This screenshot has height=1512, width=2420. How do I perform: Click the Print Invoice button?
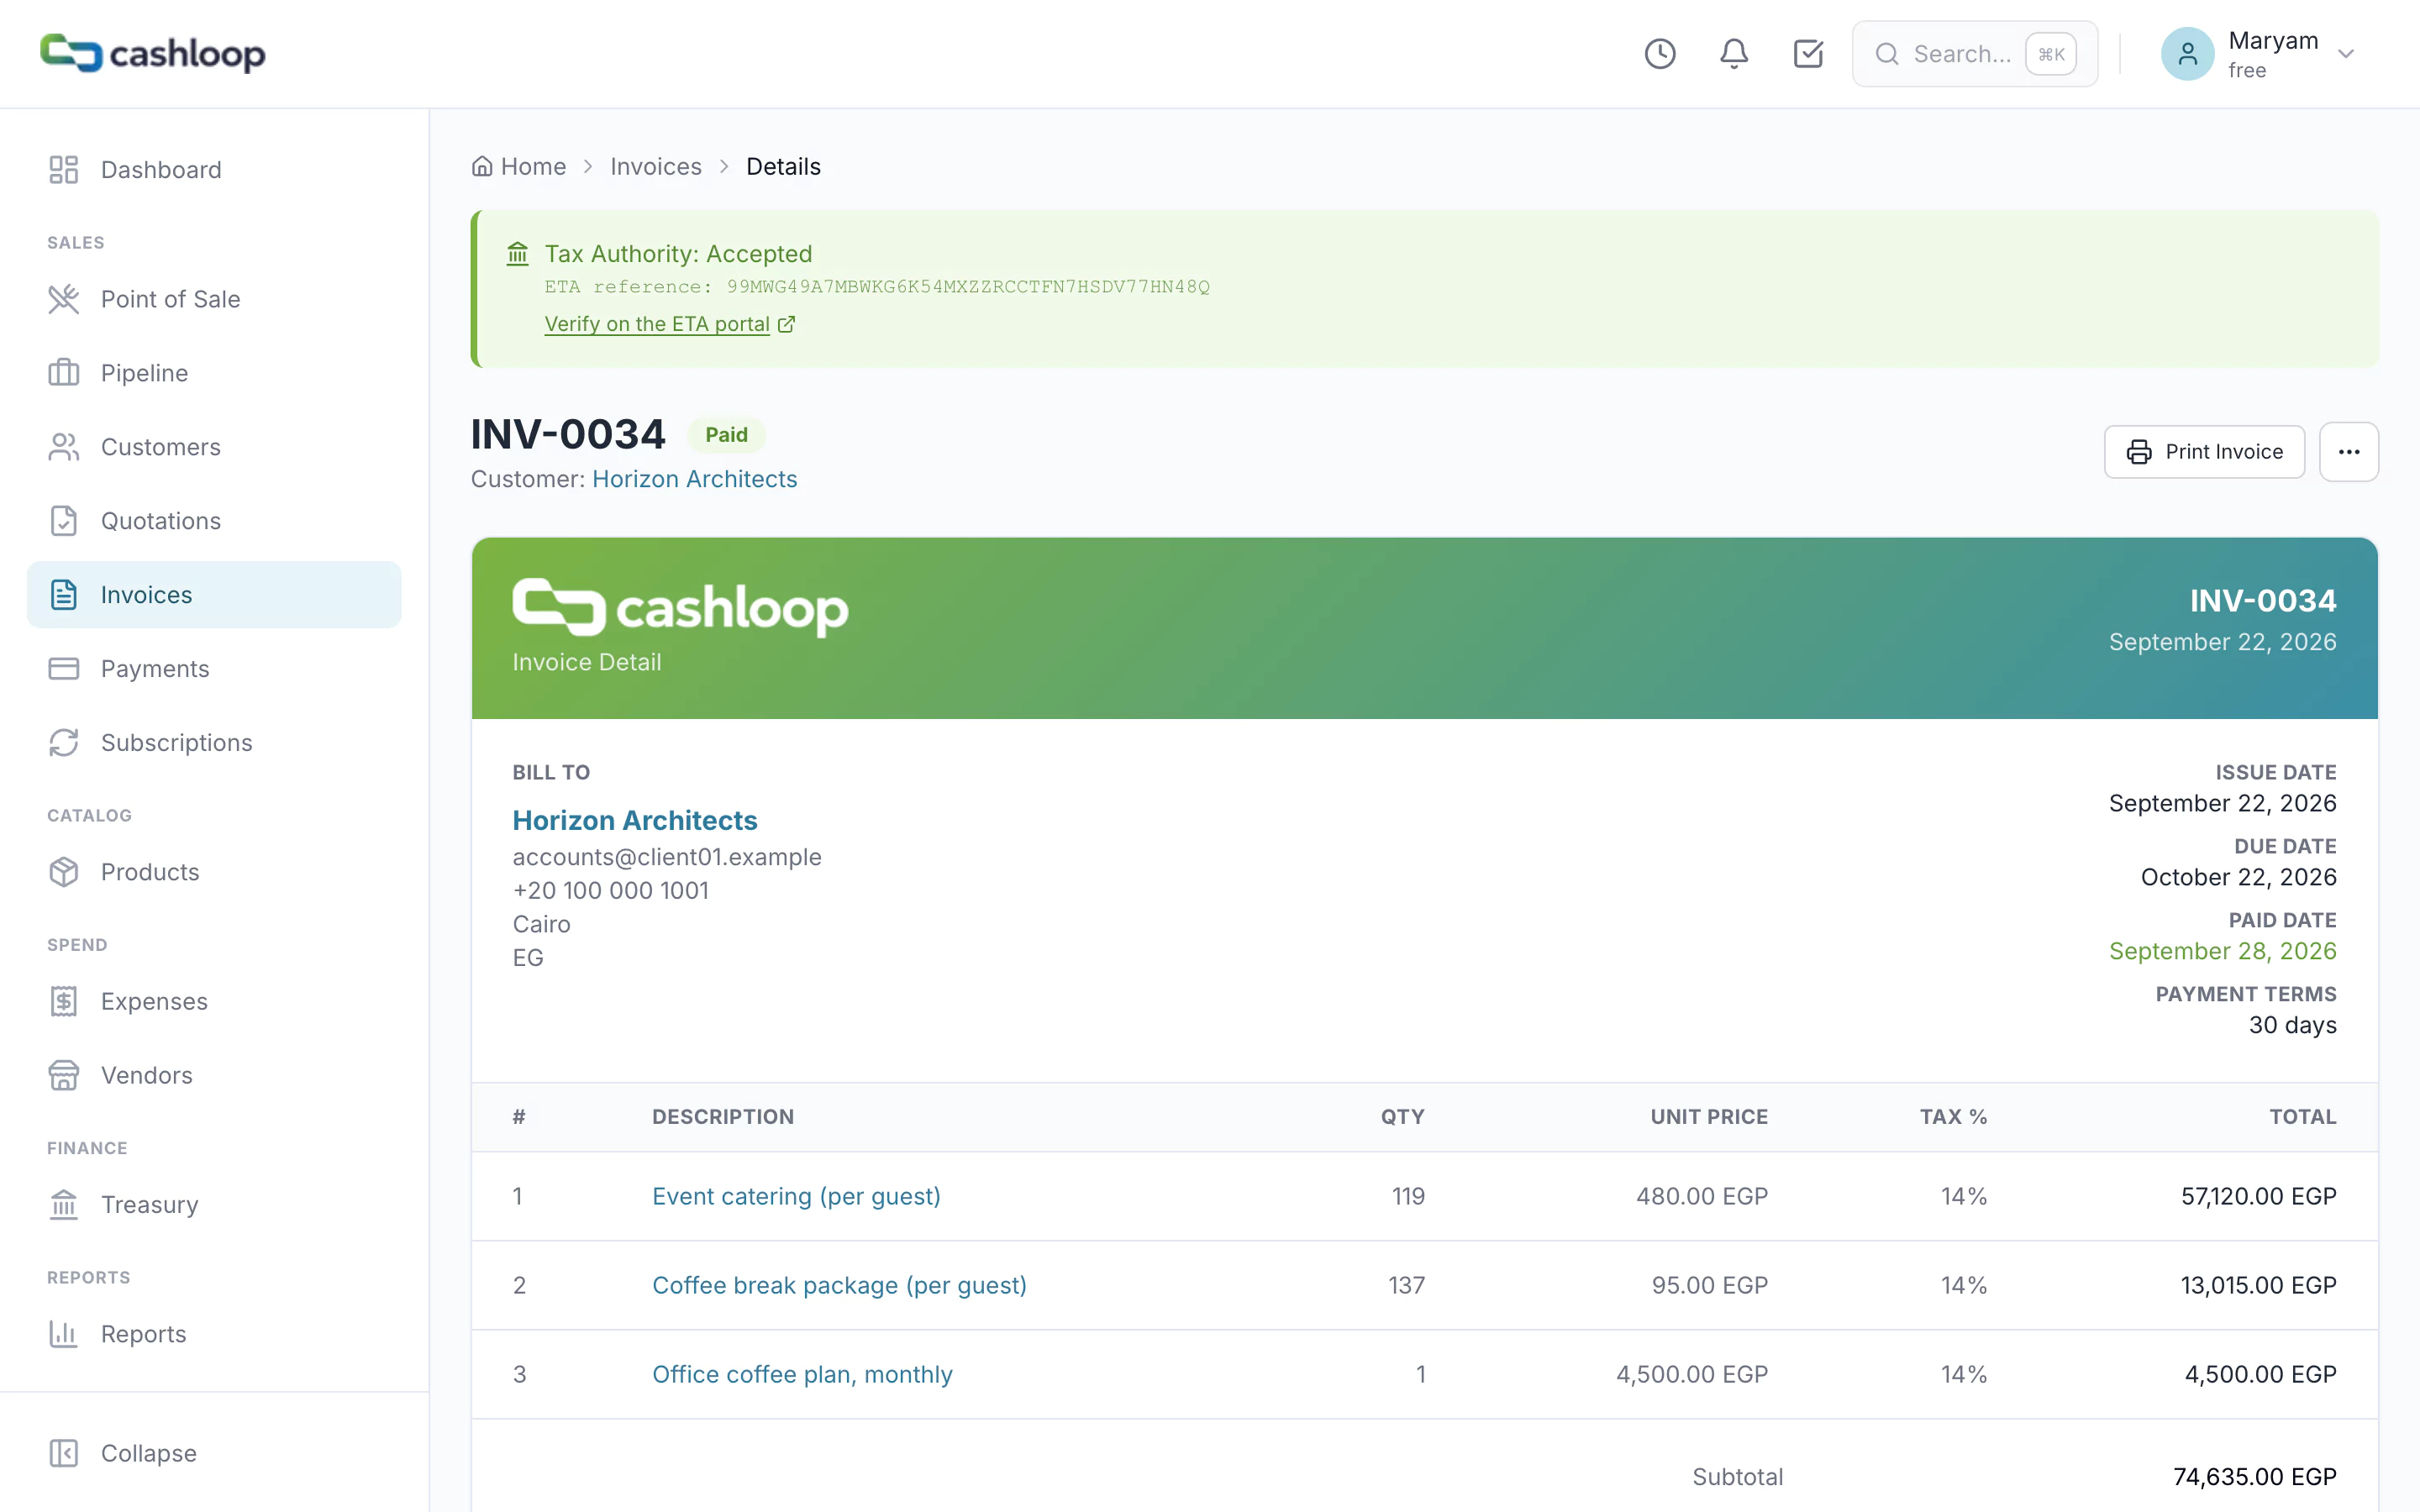[x=2204, y=452]
